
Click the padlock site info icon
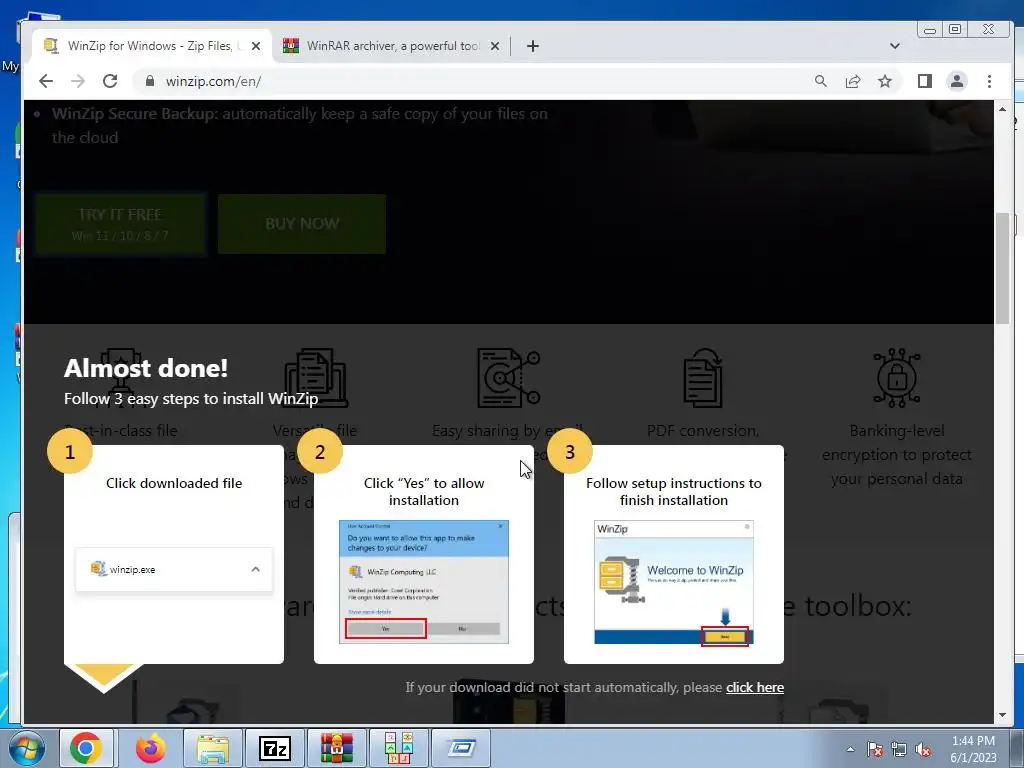(x=150, y=81)
